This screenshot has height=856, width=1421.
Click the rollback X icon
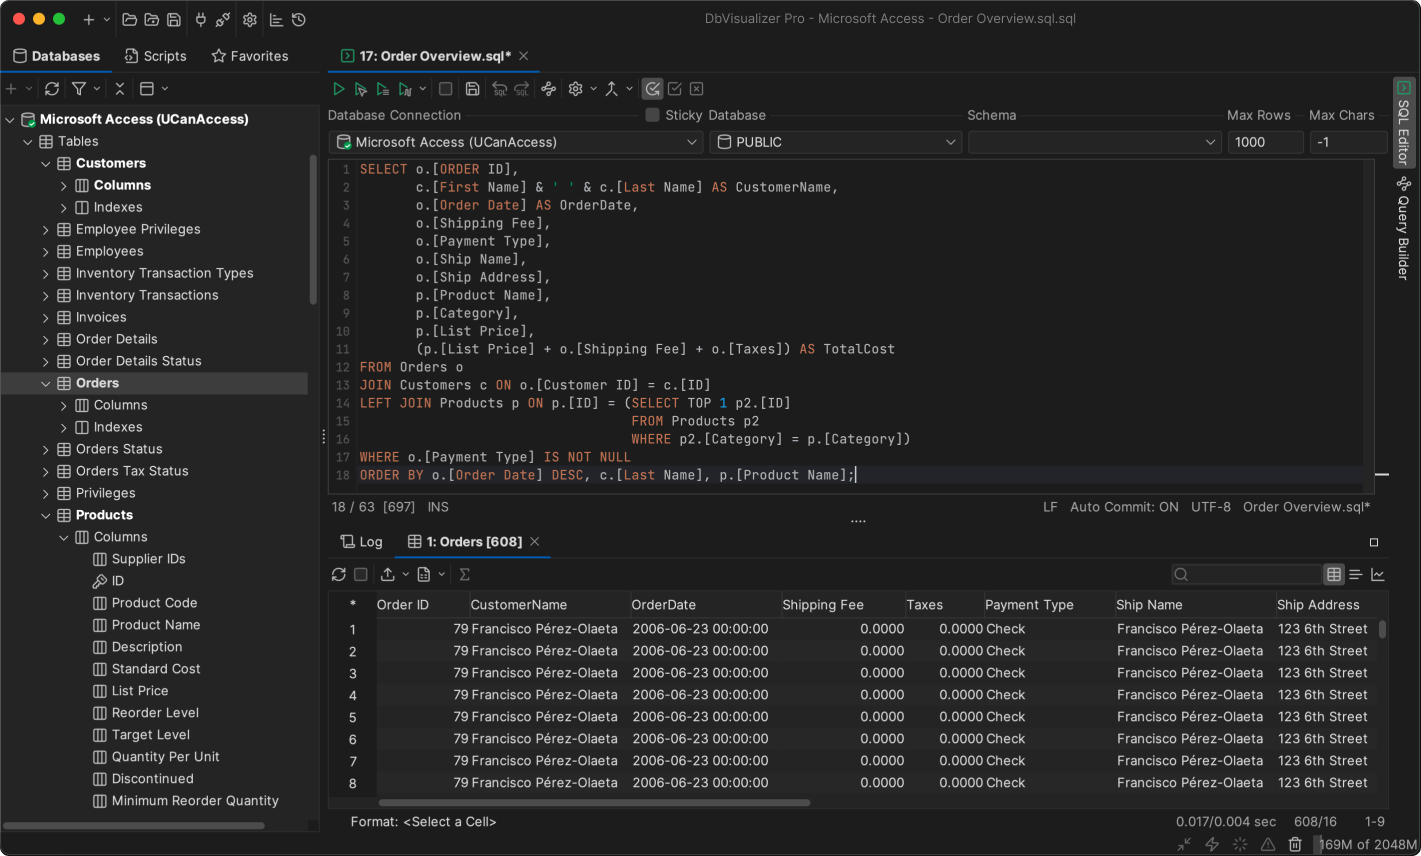coord(697,89)
